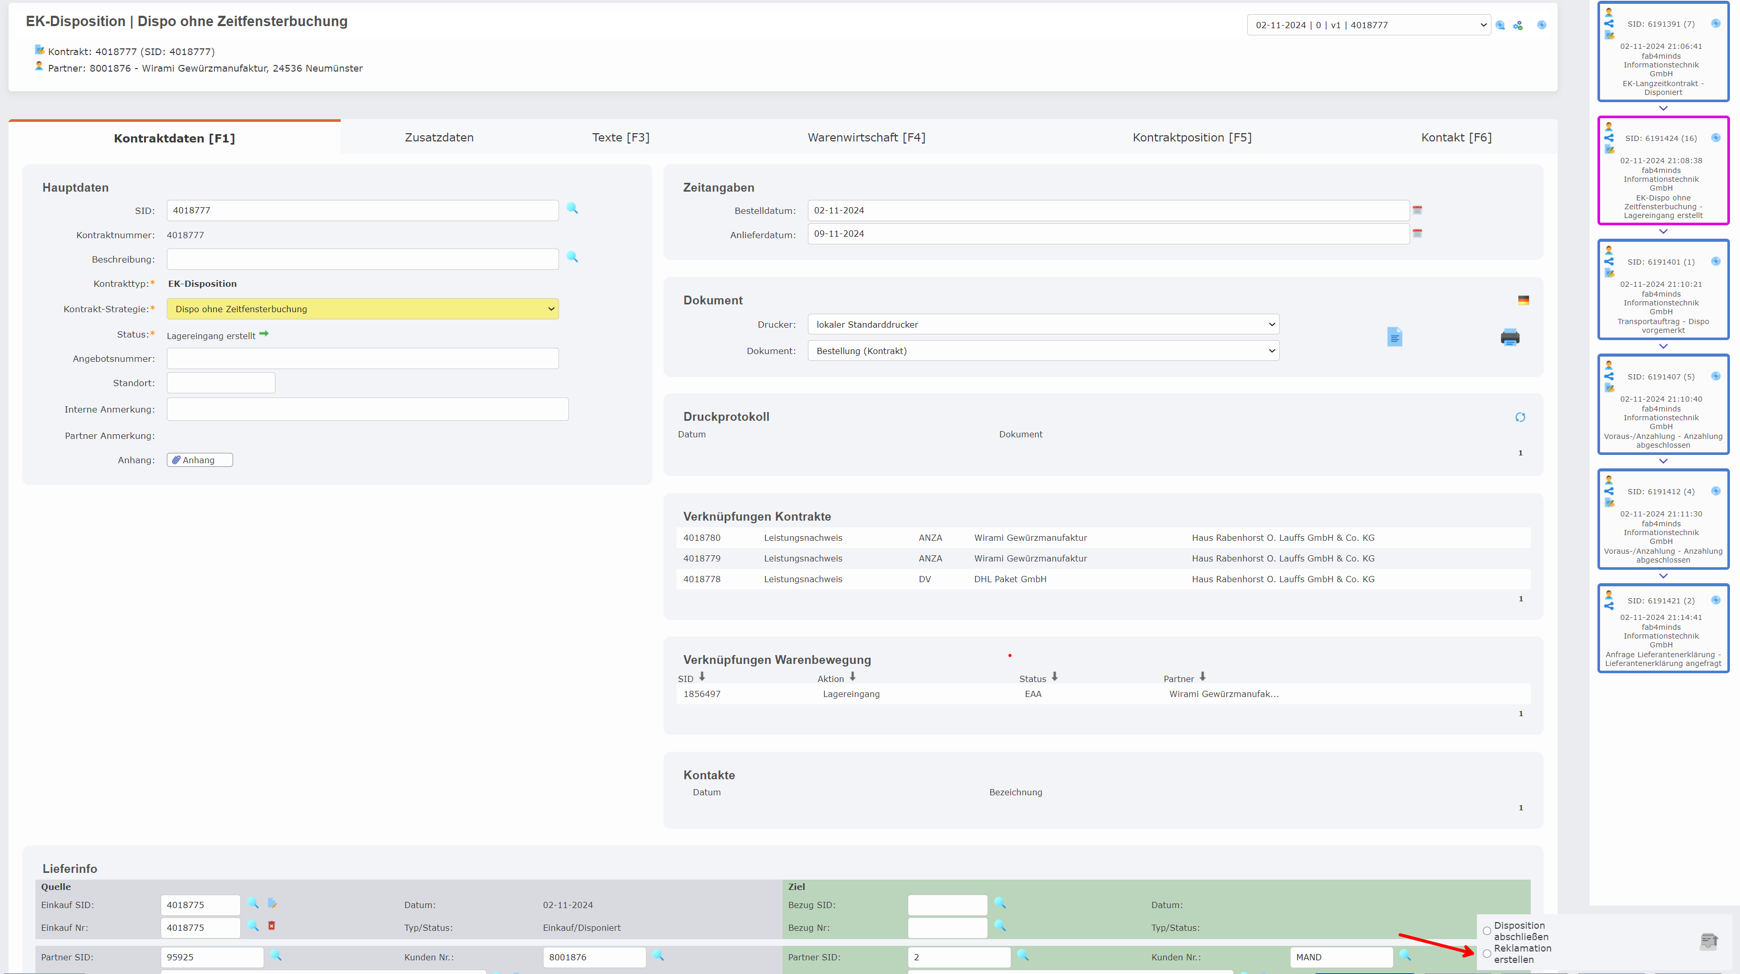This screenshot has height=974, width=1740.
Task: Click share icon in SID 6191424 card
Action: 1609,138
